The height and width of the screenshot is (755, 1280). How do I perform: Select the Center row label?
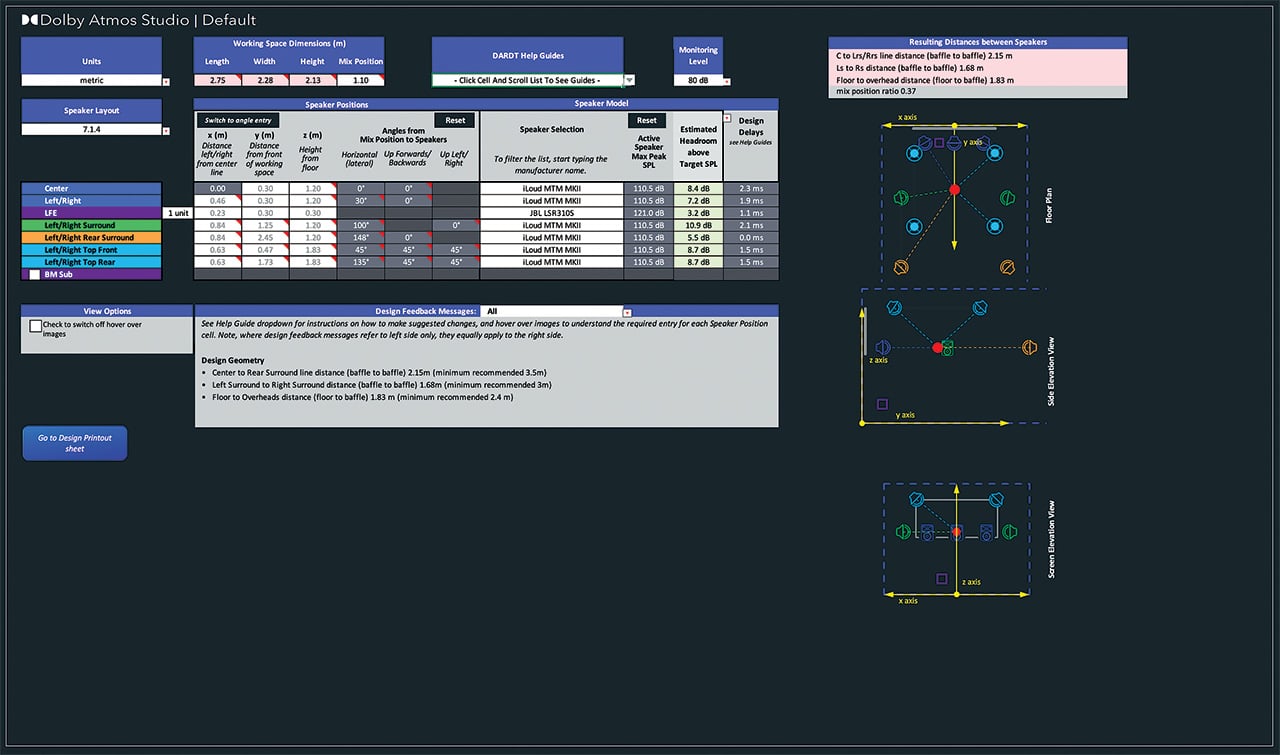point(91,189)
